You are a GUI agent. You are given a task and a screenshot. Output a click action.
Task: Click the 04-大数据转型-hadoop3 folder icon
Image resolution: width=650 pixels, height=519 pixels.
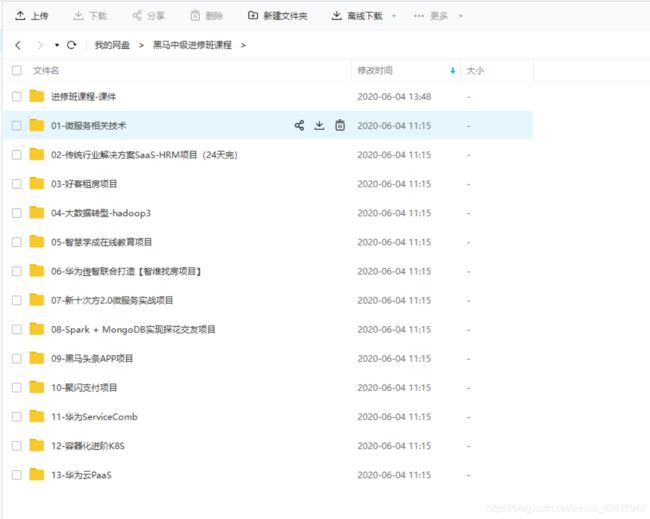click(x=36, y=213)
